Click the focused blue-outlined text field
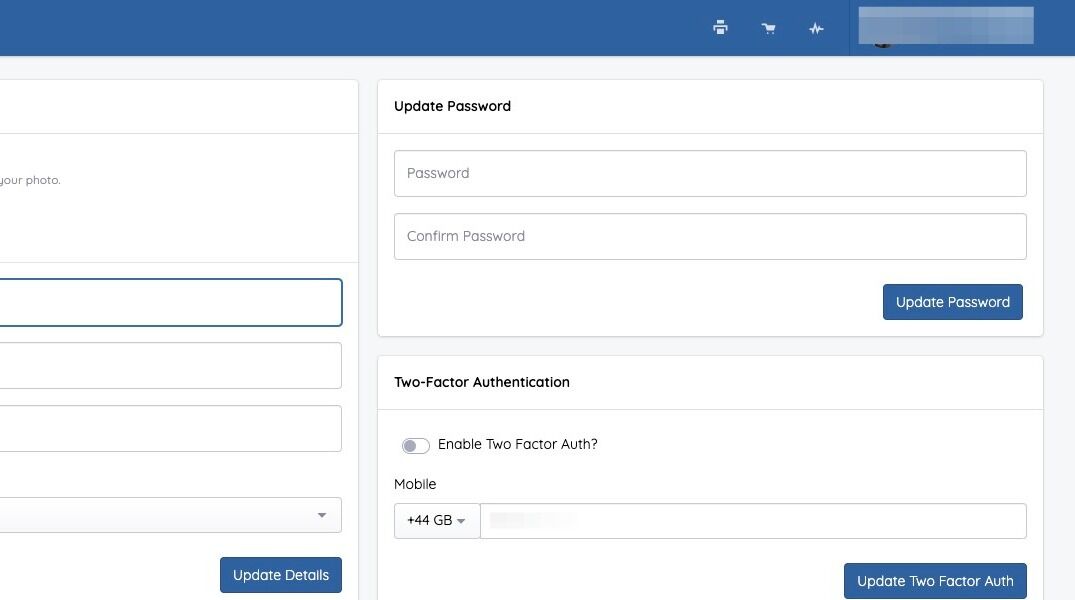 coord(170,302)
